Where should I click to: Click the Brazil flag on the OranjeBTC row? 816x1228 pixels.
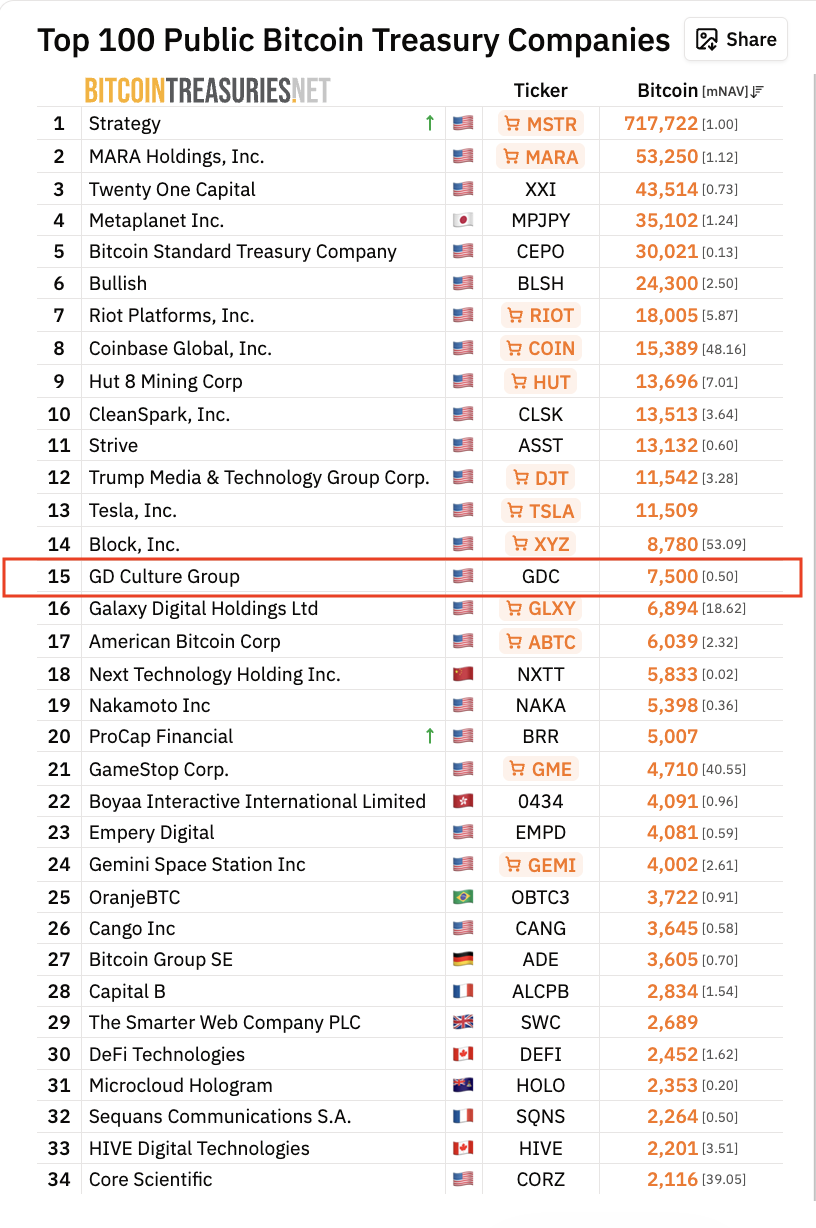point(462,896)
